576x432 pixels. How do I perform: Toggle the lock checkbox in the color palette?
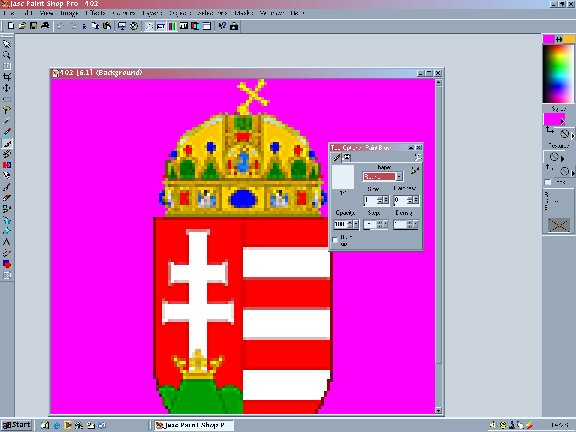pos(548,182)
